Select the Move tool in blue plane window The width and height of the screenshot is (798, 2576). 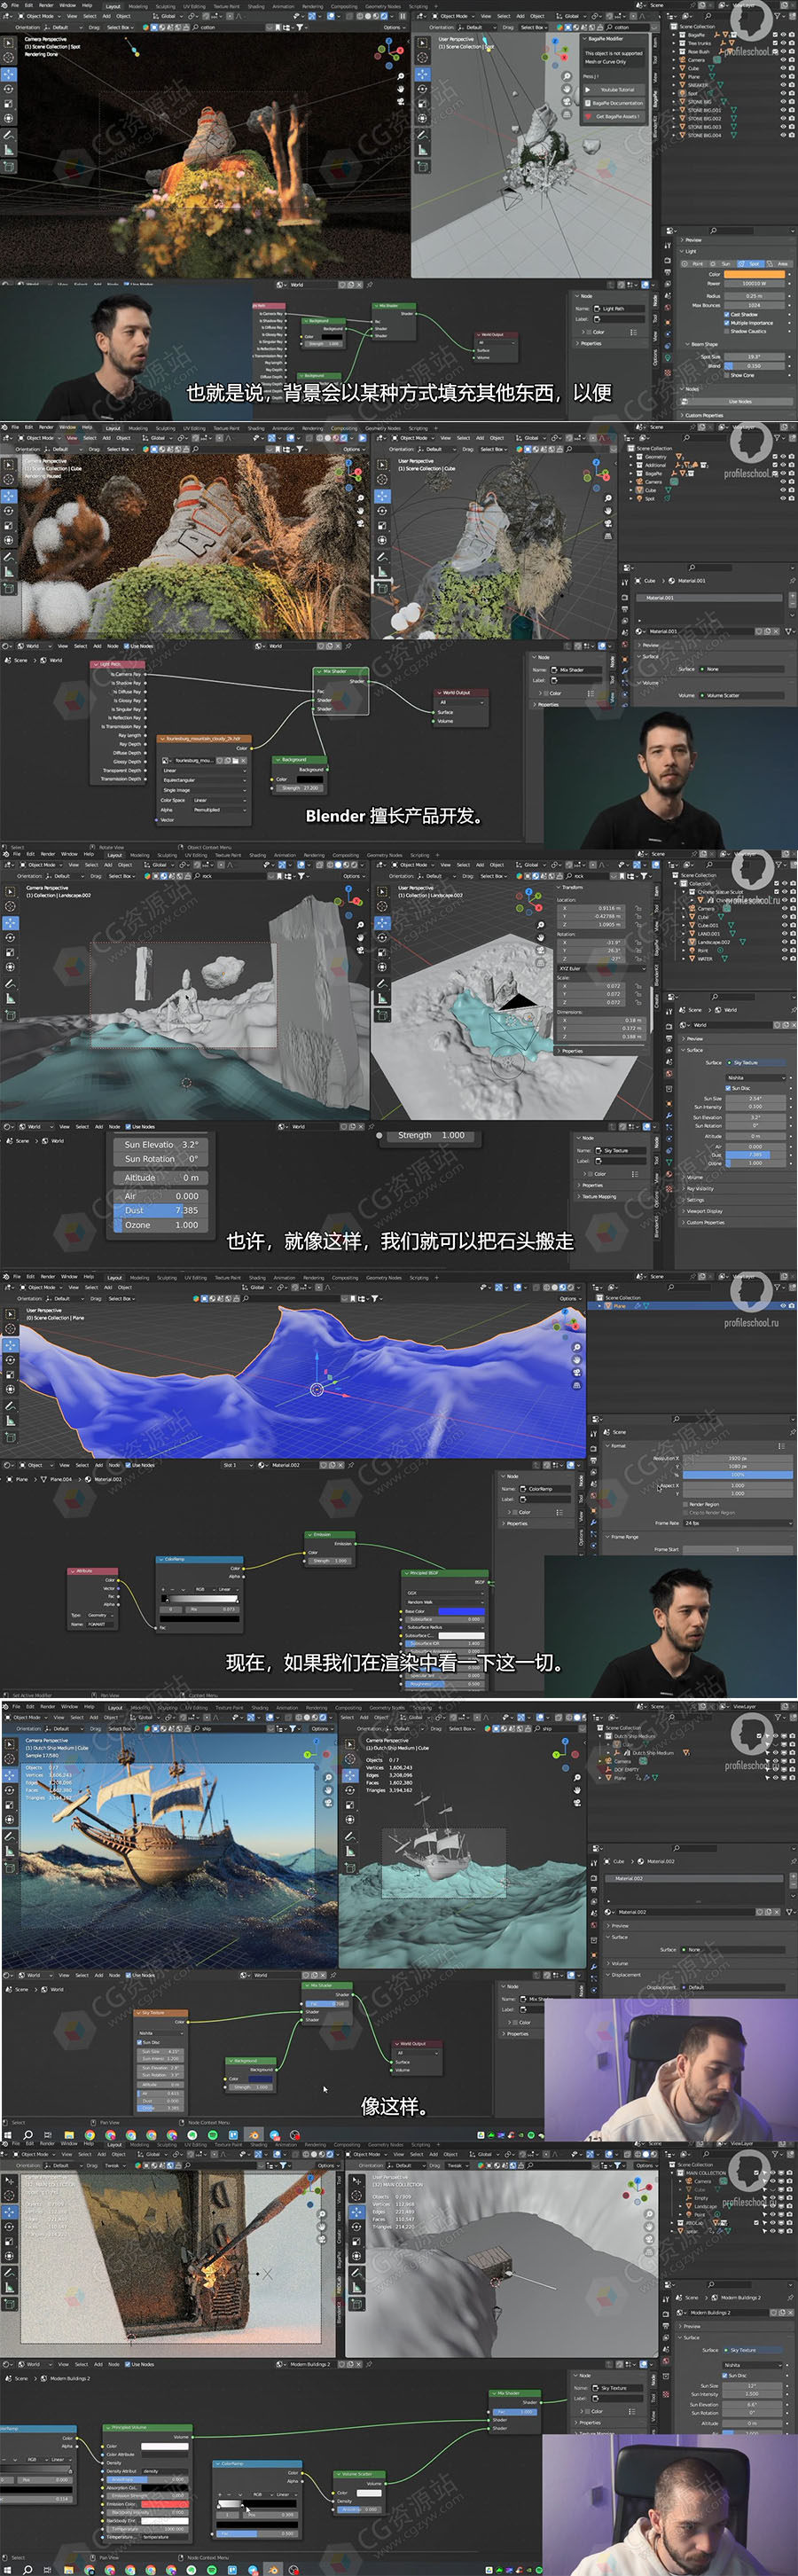pos(9,1345)
